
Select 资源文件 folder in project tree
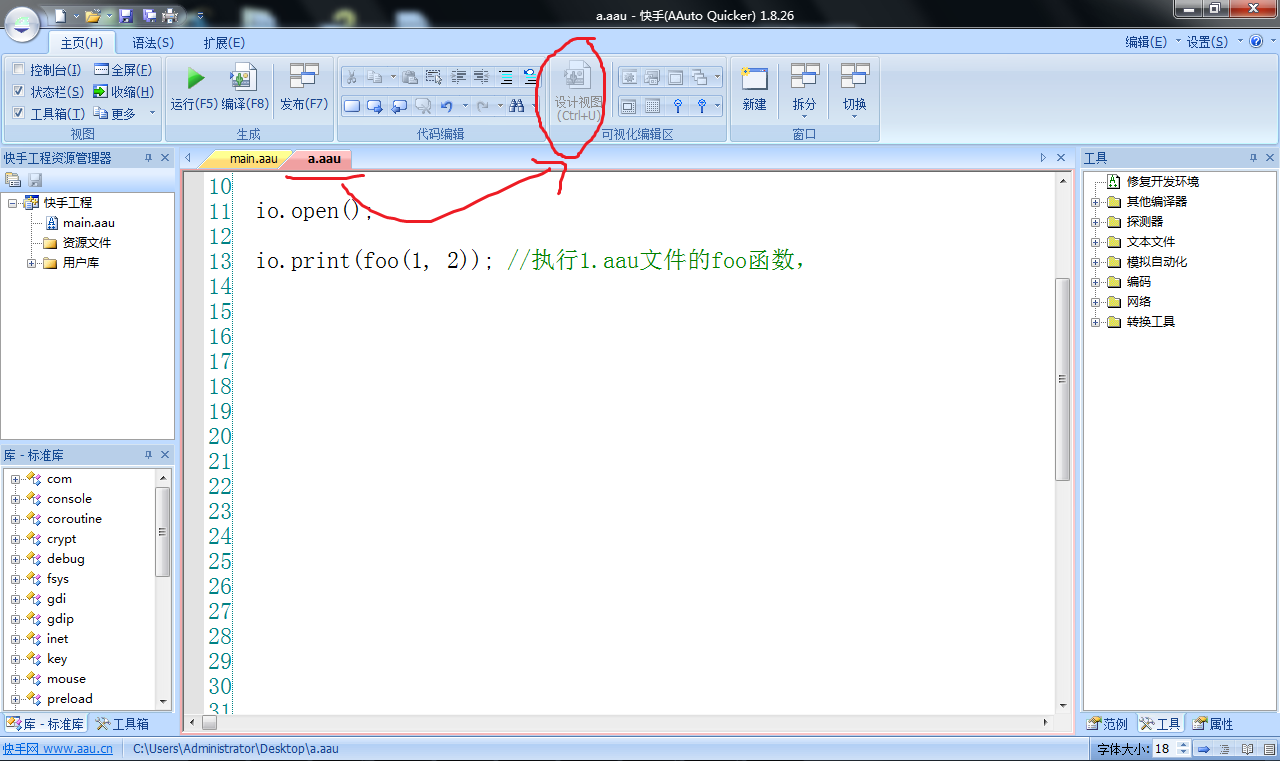point(87,243)
